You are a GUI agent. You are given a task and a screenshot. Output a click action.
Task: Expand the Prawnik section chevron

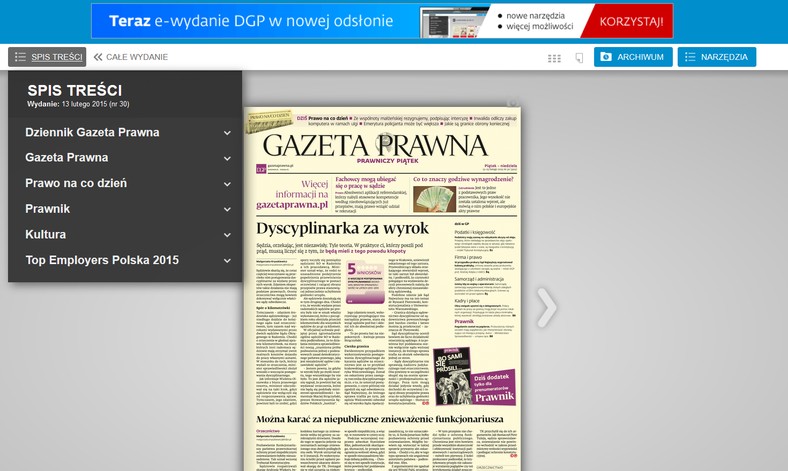(227, 209)
